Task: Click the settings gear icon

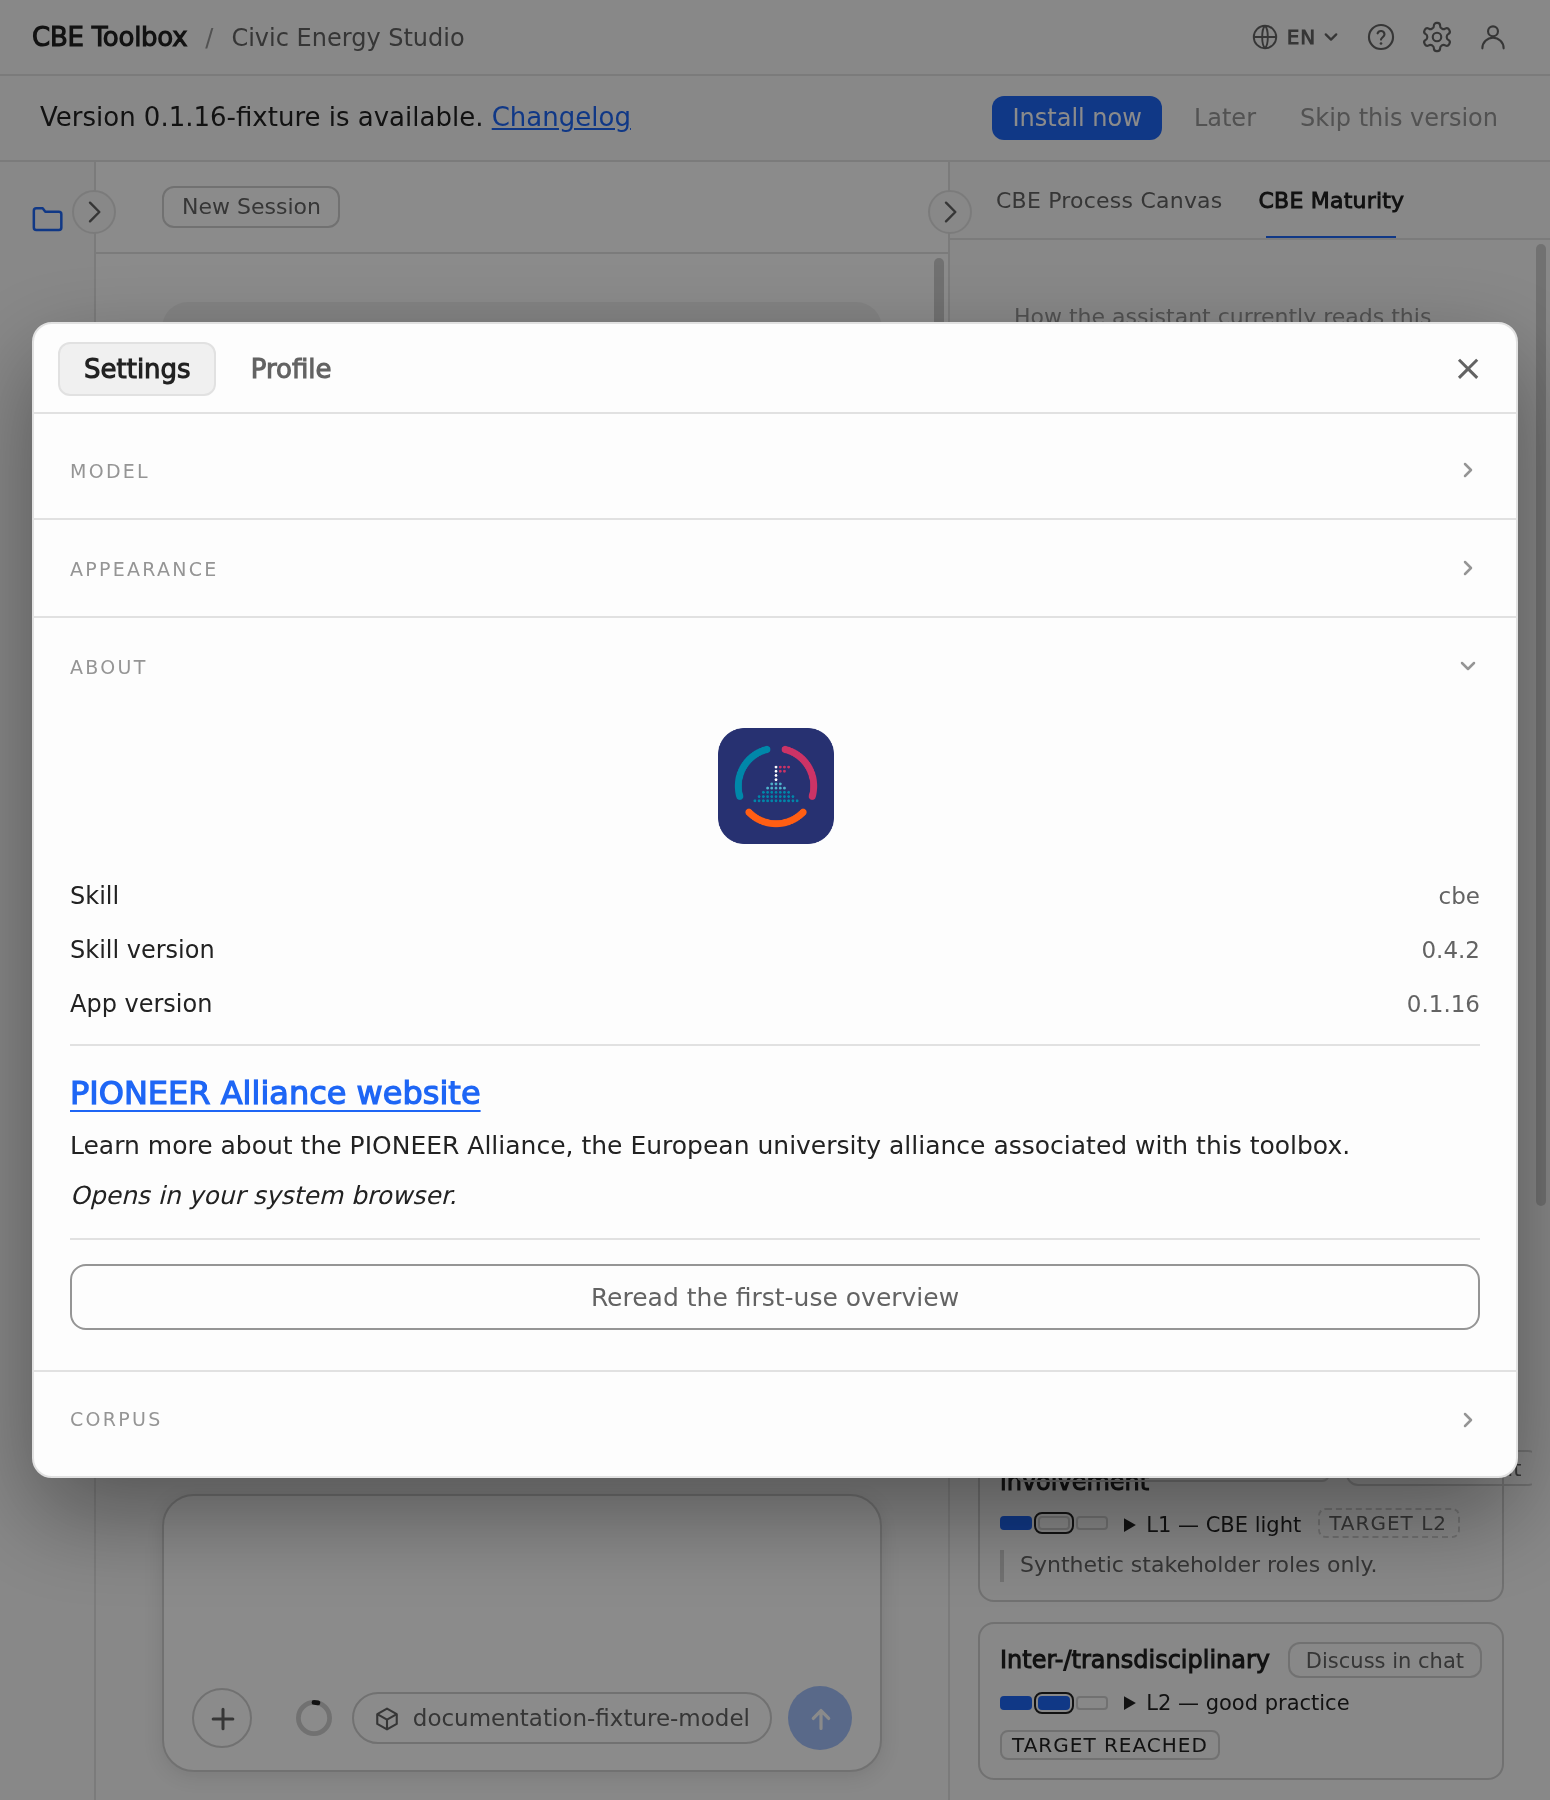Action: coord(1437,37)
